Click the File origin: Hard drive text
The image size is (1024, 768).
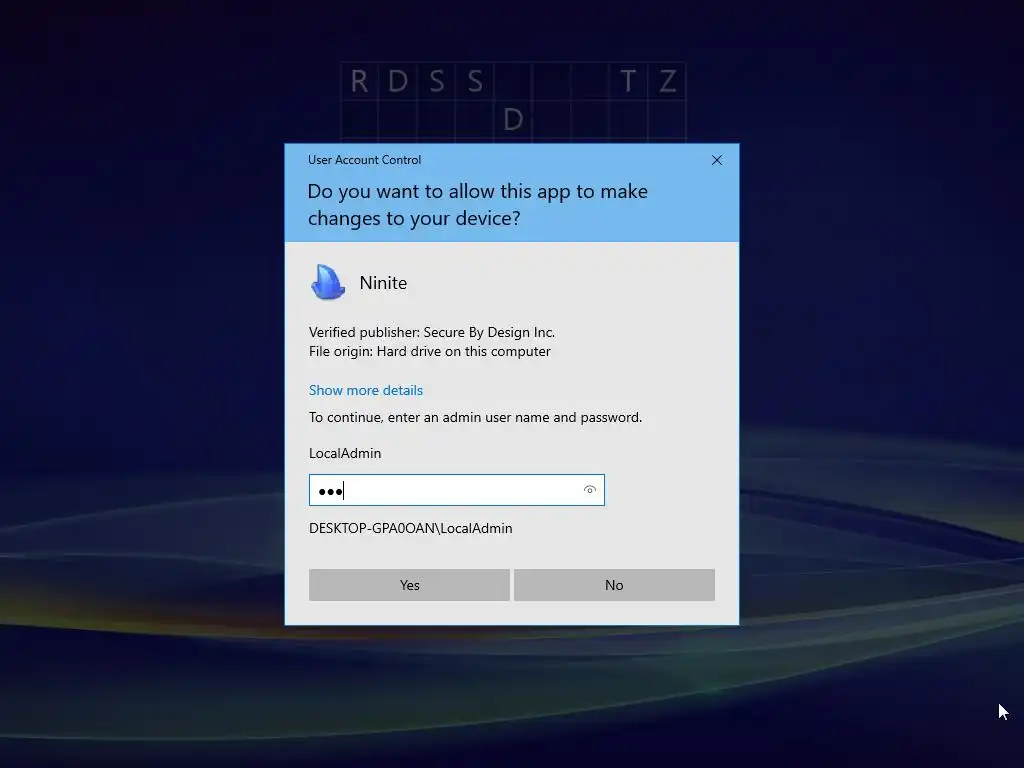click(430, 351)
